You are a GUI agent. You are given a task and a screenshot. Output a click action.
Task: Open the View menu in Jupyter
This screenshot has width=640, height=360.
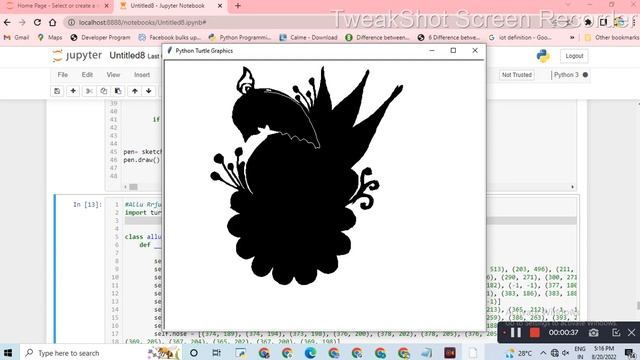click(x=113, y=75)
